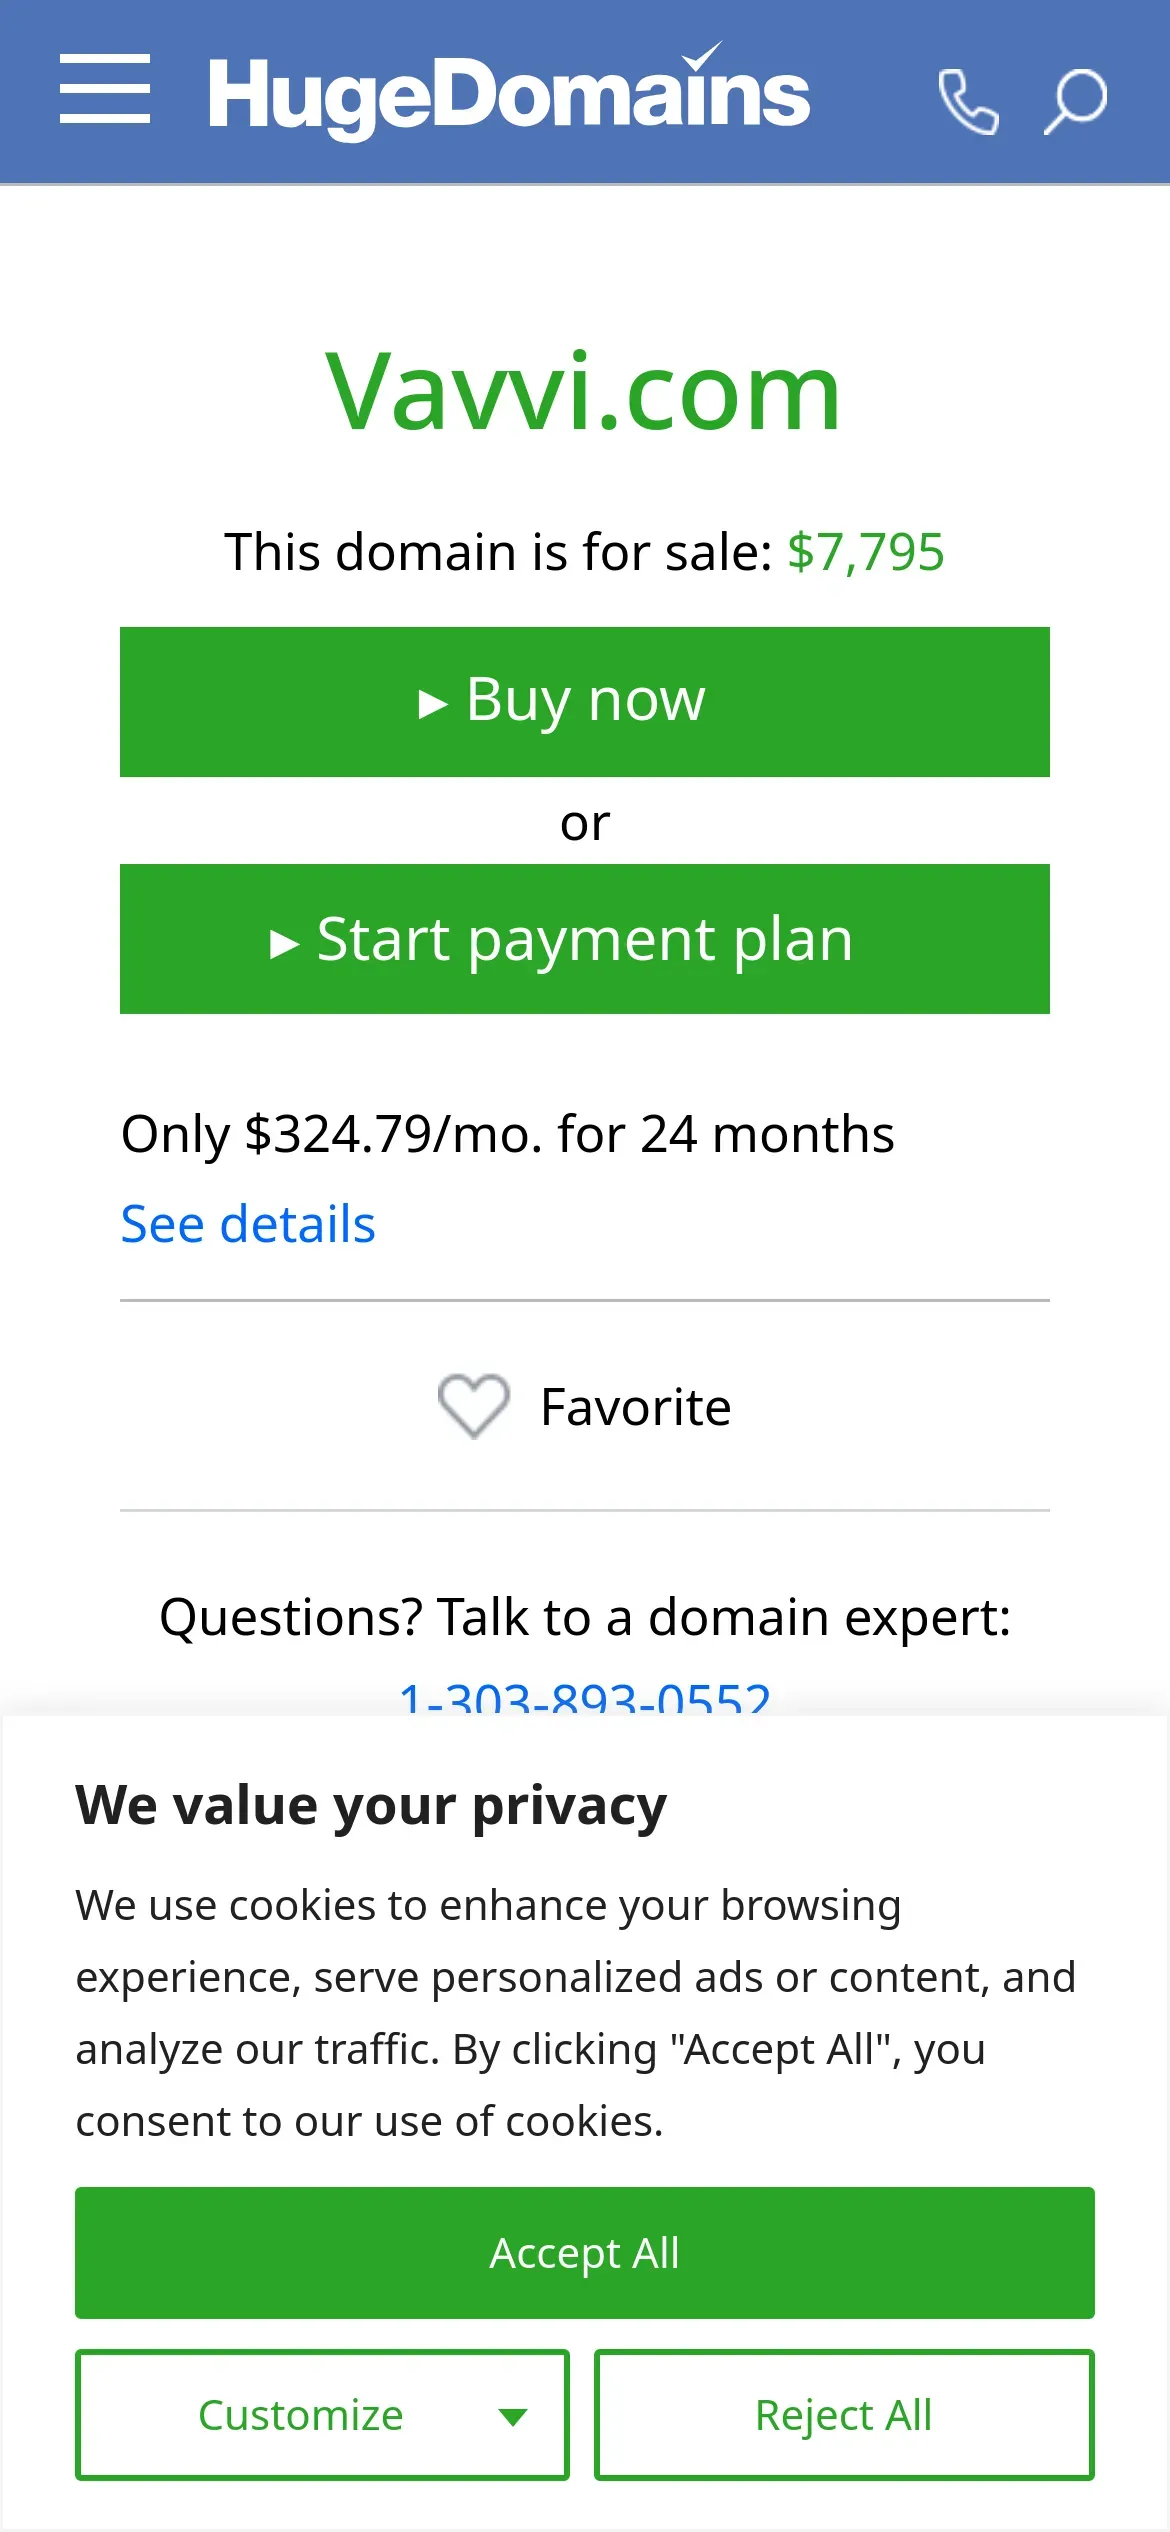This screenshot has width=1170, height=2532.
Task: Reject All cookies
Action: (844, 2415)
